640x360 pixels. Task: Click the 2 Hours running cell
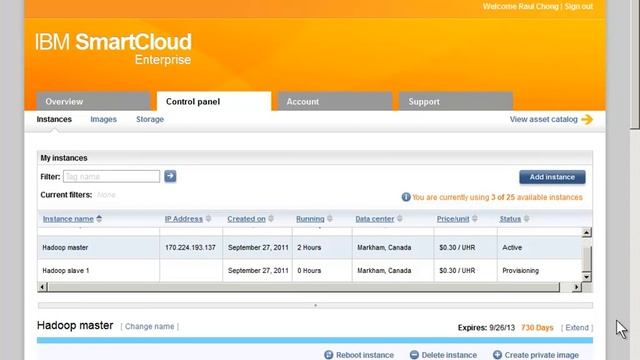[309, 247]
